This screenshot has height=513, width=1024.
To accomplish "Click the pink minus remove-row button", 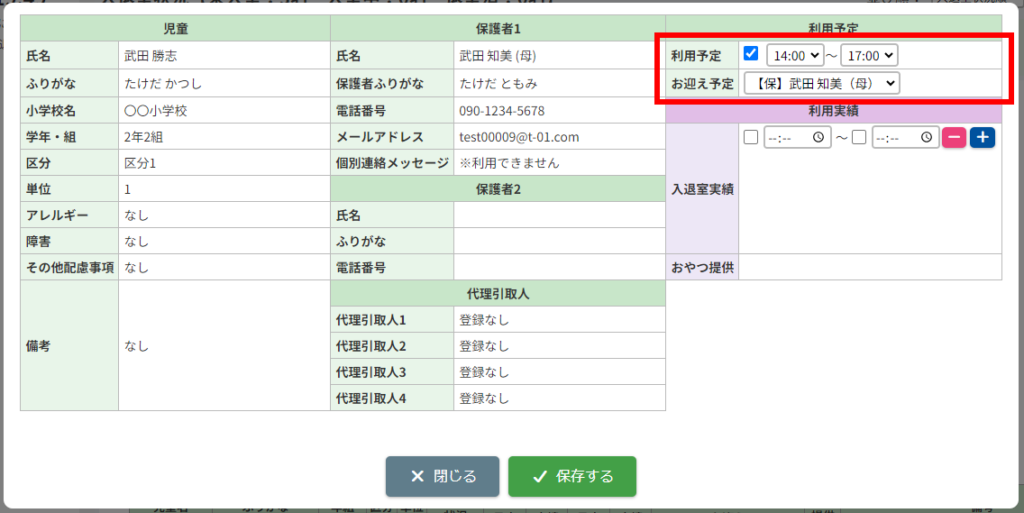I will (953, 138).
